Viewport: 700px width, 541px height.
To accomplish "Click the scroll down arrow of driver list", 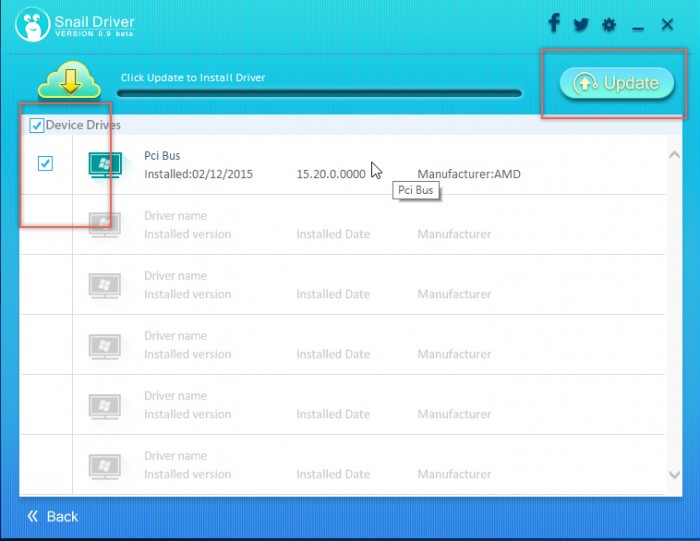I will pyautogui.click(x=674, y=474).
